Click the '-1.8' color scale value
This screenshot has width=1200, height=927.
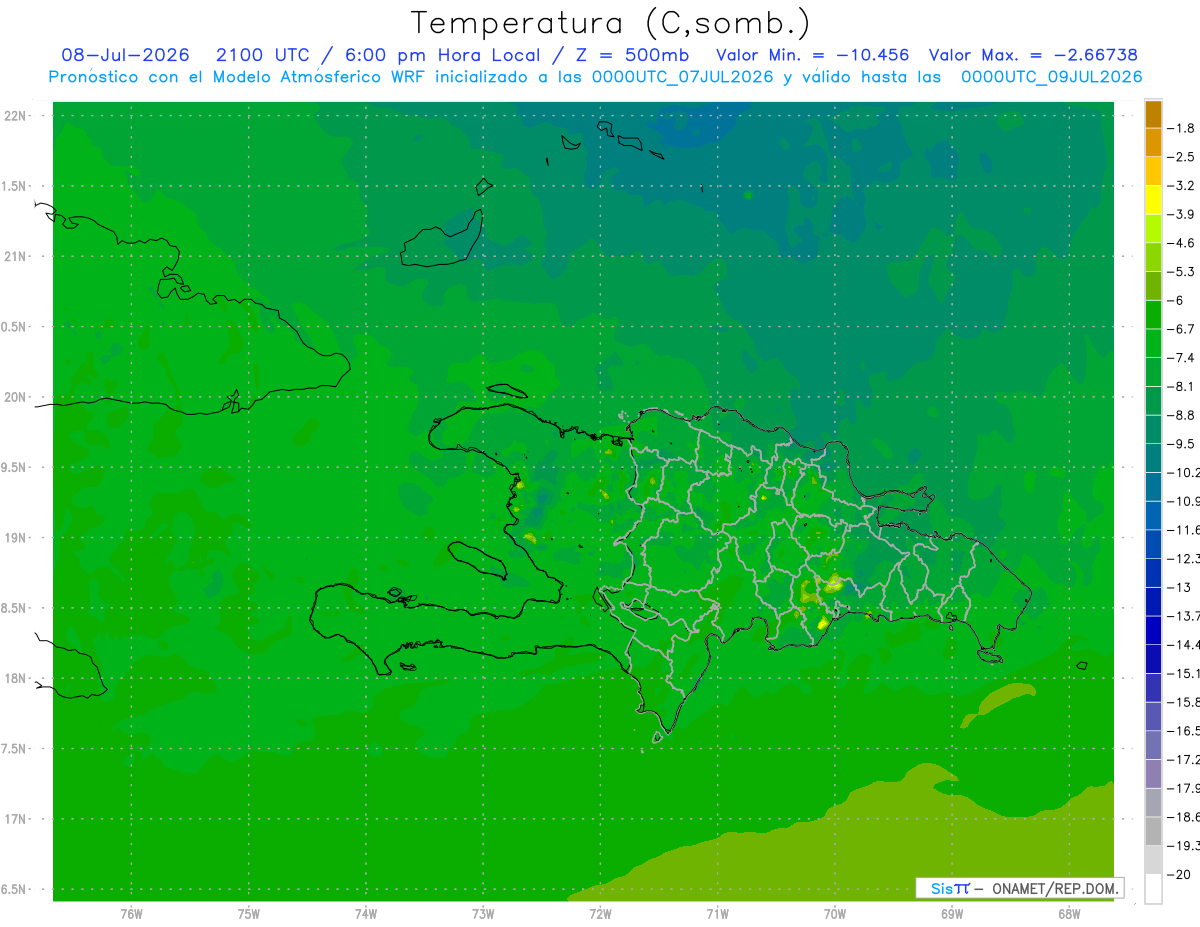point(1181,128)
